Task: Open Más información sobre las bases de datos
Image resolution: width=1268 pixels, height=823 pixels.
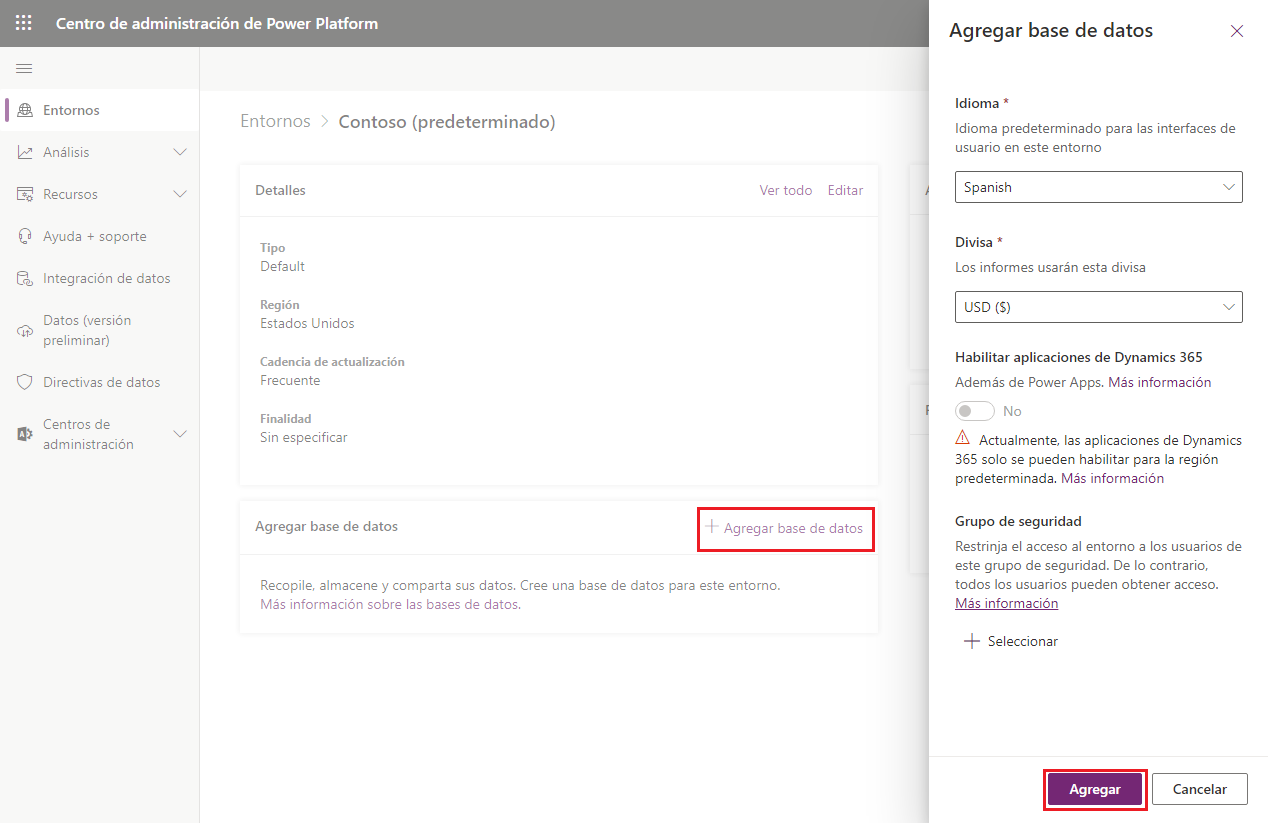Action: point(389,604)
